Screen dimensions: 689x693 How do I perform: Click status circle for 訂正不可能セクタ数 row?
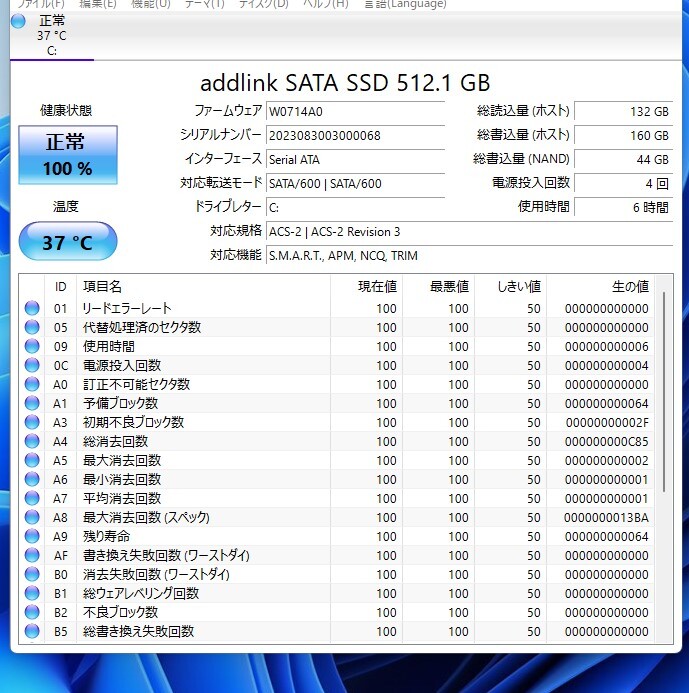point(32,384)
